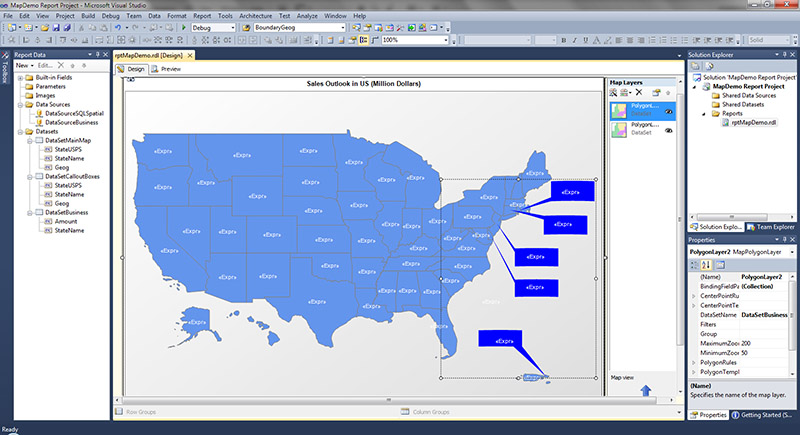This screenshot has height=435, width=800.
Task: Click the second polygon layer thumbnail
Action: tap(619, 130)
